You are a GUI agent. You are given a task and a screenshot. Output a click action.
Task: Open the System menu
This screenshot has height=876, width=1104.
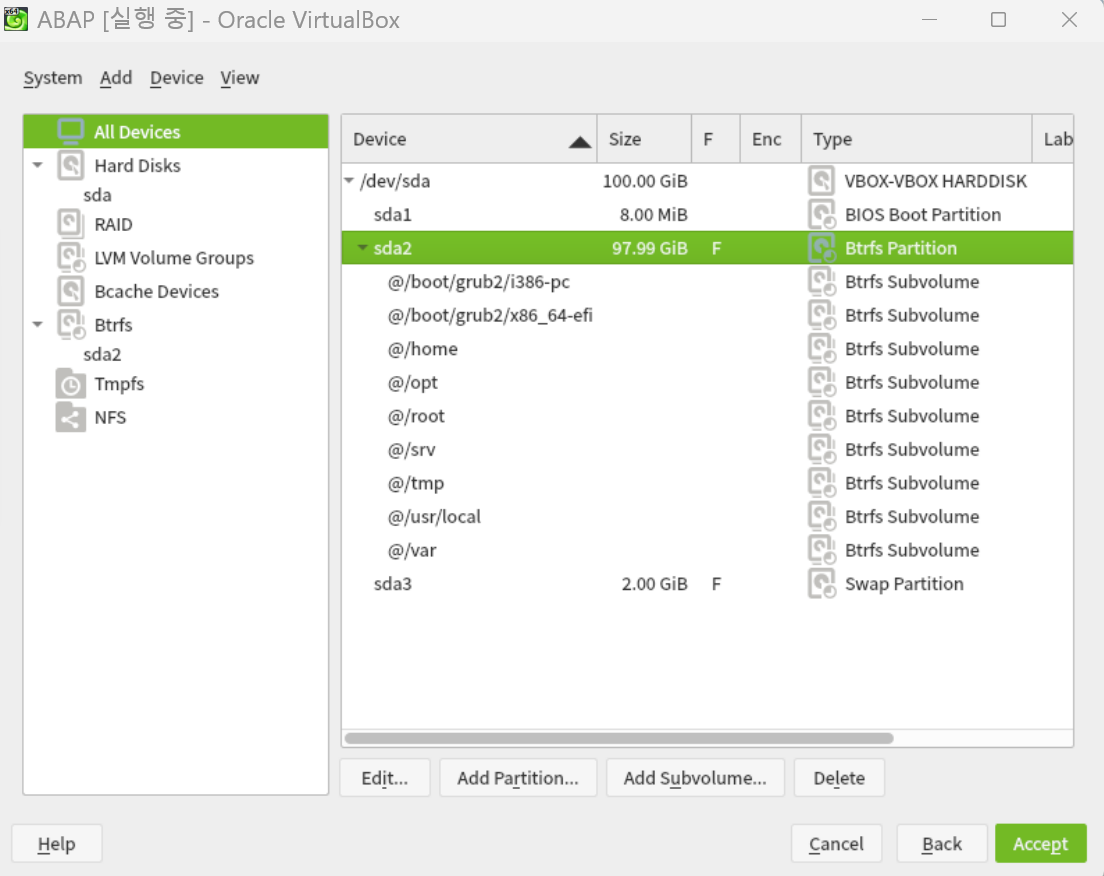click(53, 77)
